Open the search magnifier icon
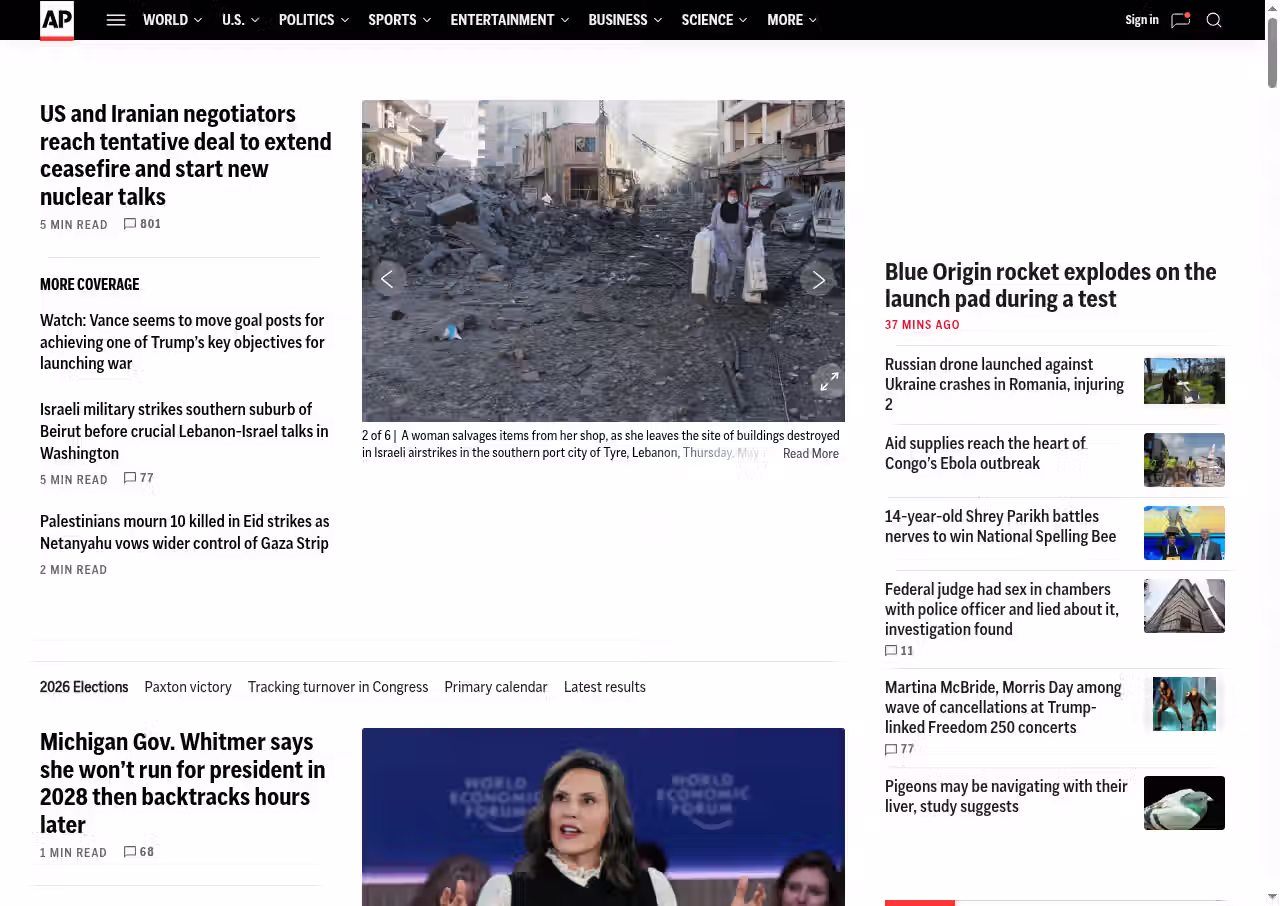1280x906 pixels. [1214, 20]
